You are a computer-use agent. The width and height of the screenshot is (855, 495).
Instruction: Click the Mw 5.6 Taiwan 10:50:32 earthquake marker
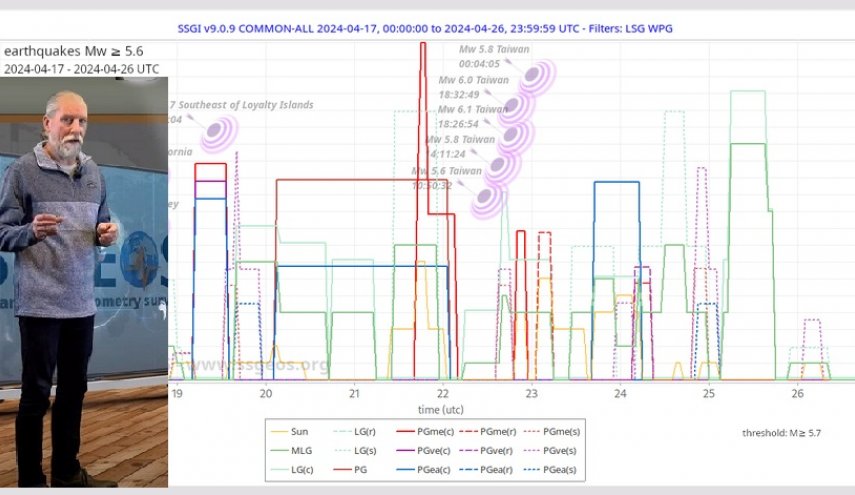point(489,200)
